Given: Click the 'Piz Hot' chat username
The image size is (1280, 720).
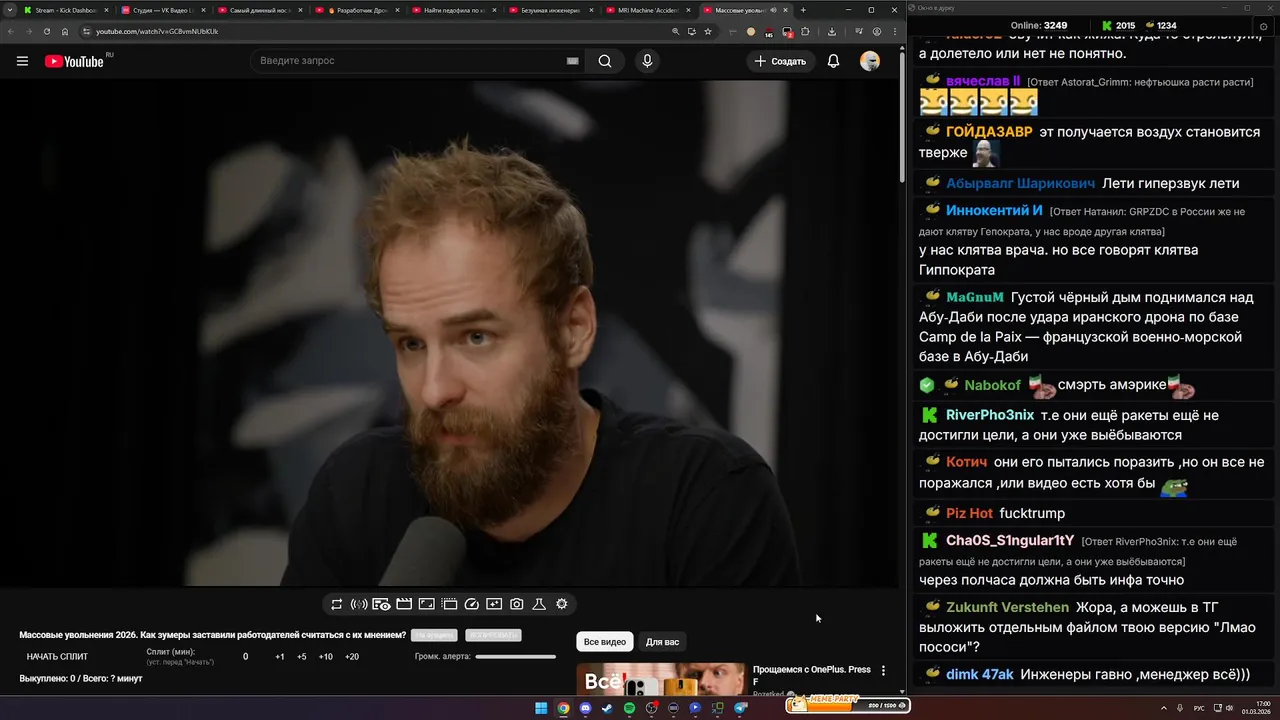Looking at the screenshot, I should [969, 513].
